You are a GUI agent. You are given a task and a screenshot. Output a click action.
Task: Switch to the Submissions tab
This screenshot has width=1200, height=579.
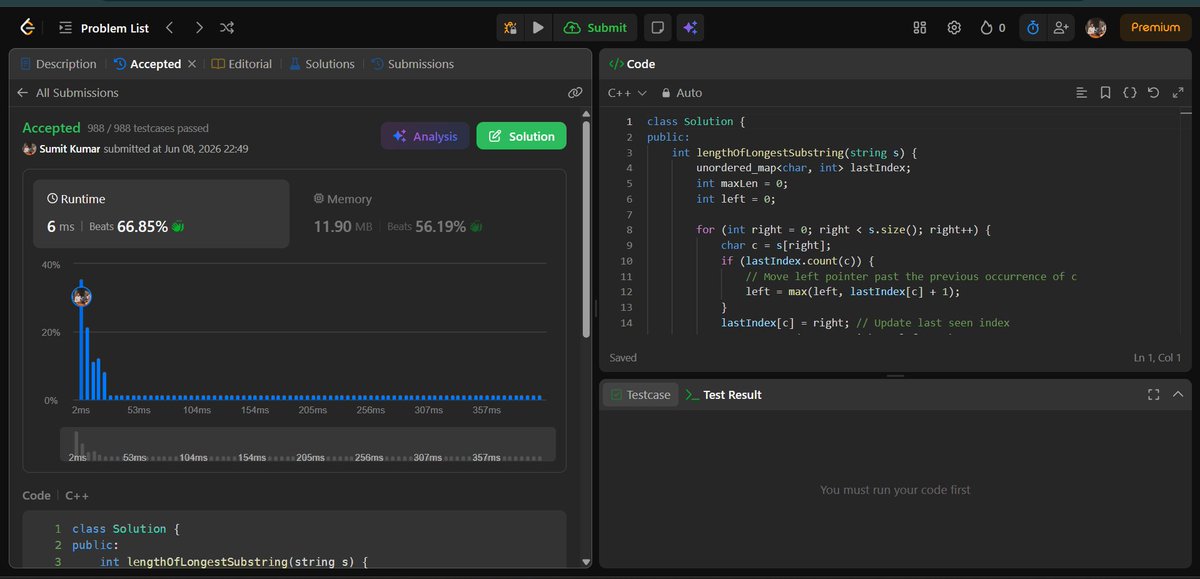[x=412, y=64]
